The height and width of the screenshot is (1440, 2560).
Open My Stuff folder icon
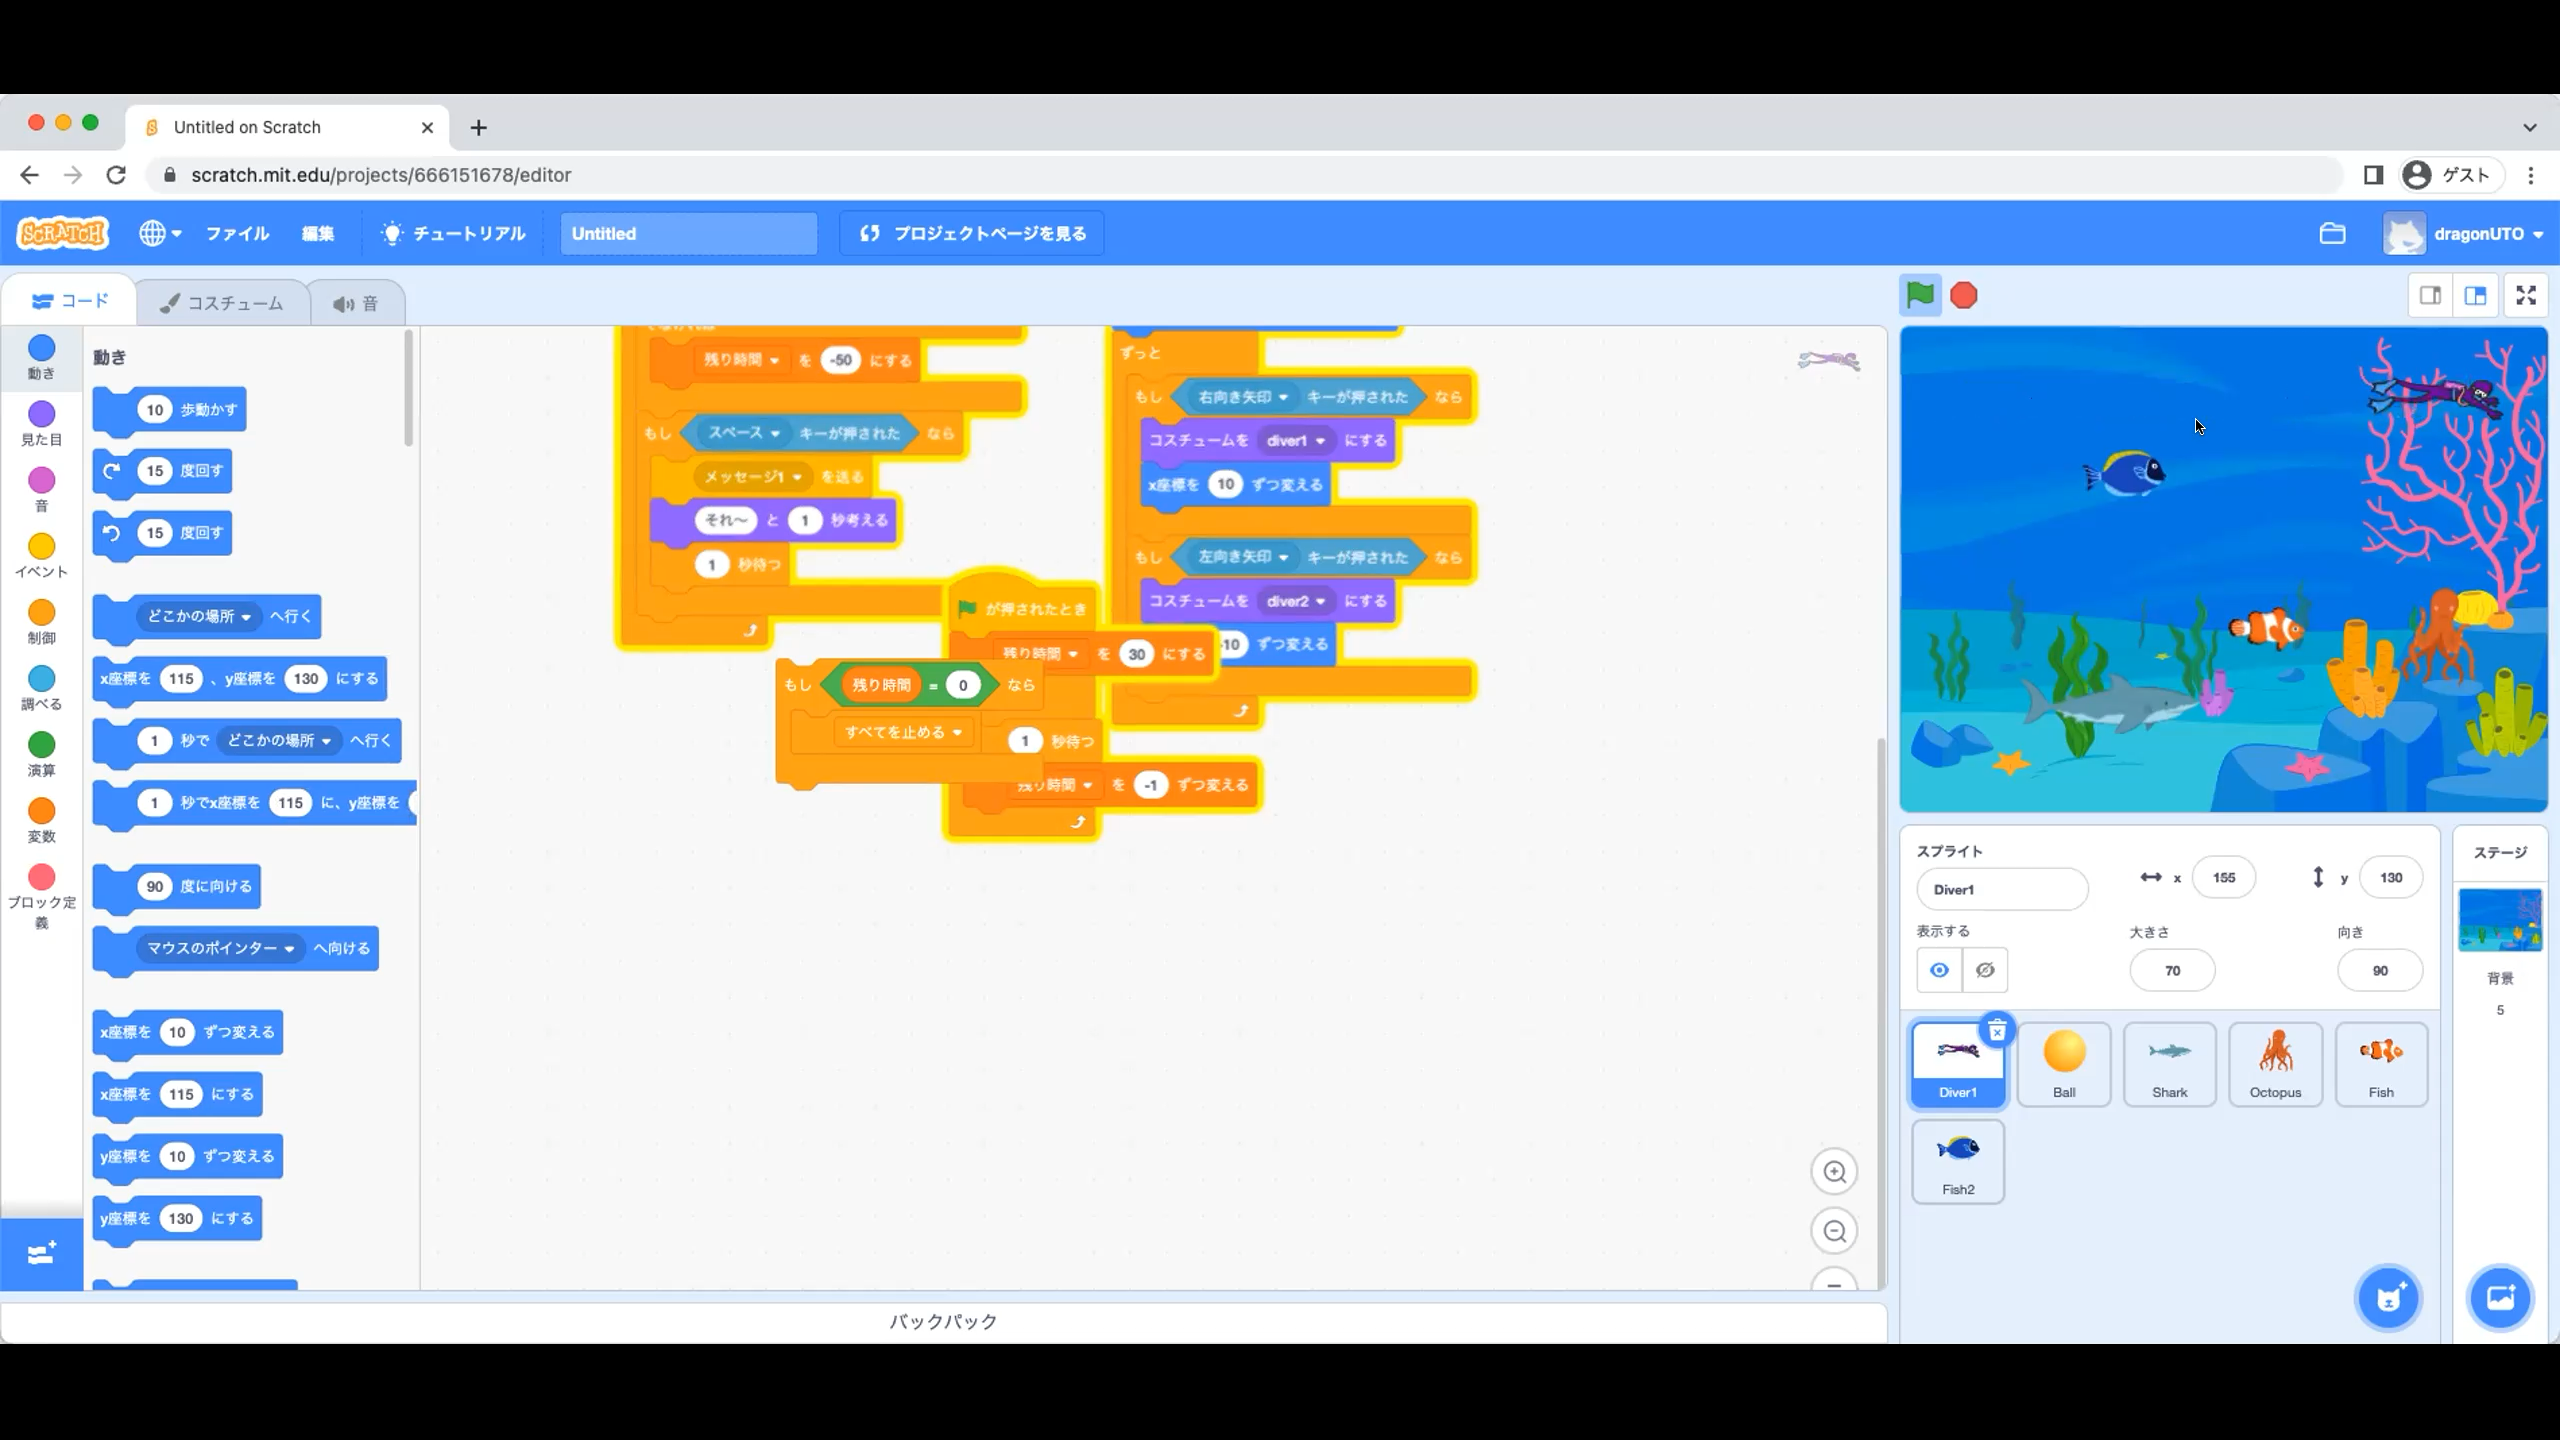2332,233
